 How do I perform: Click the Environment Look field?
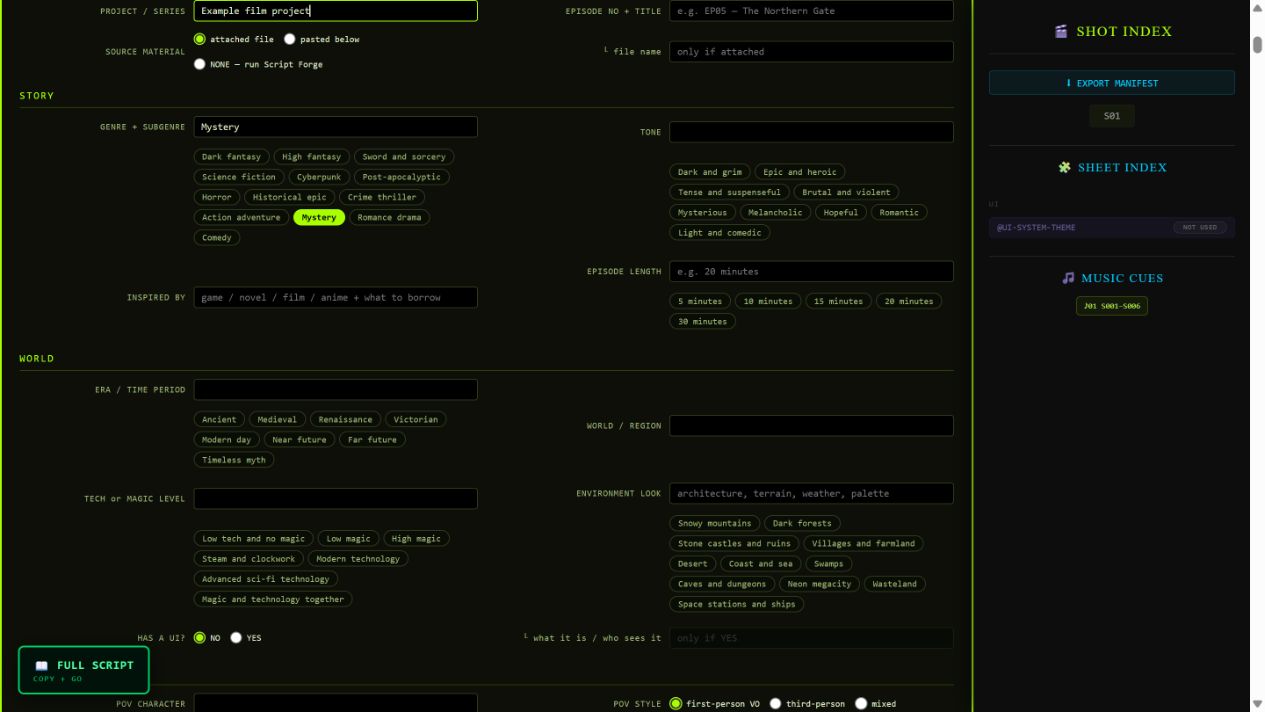(x=811, y=493)
